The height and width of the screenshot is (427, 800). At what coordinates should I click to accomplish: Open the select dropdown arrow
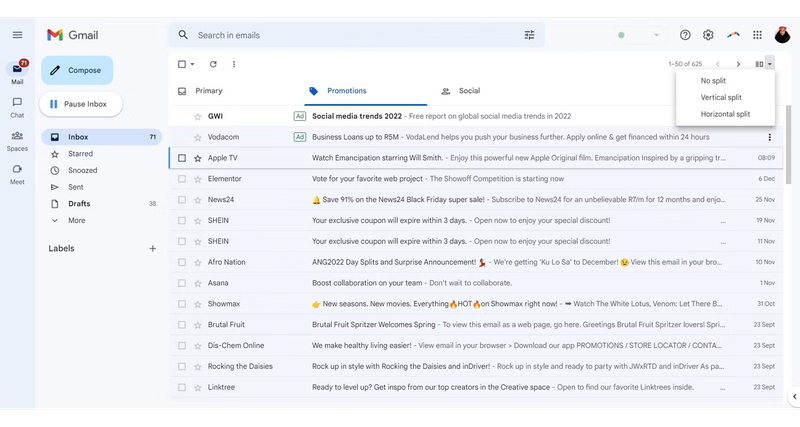tap(192, 64)
